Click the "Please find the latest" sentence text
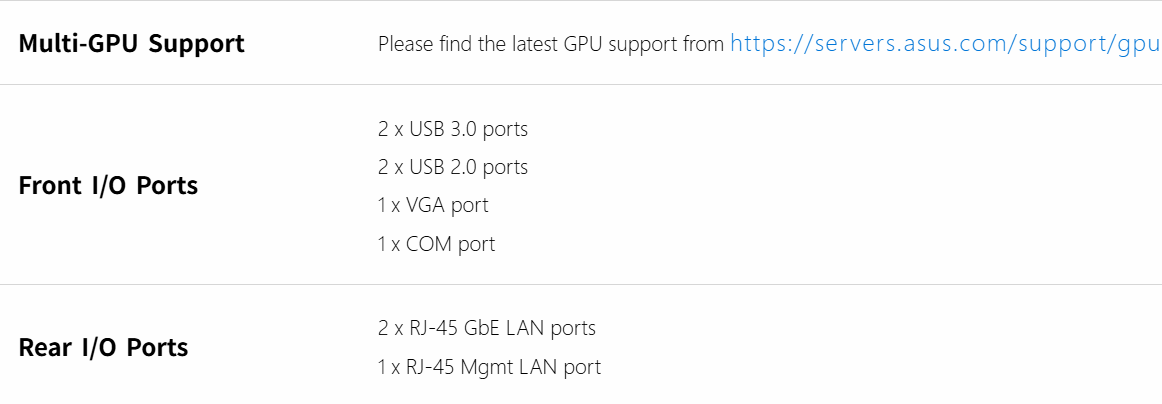 [551, 45]
